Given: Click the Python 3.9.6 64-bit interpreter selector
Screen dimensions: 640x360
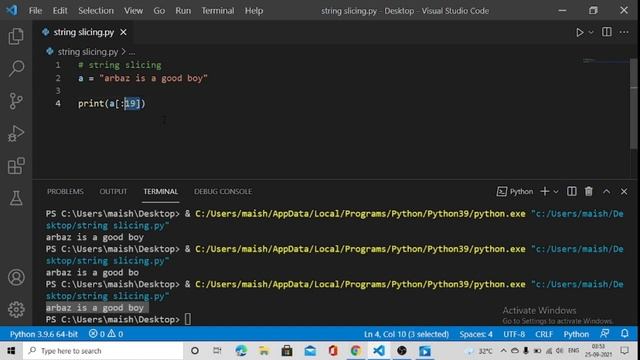Looking at the screenshot, I should tap(44, 334).
